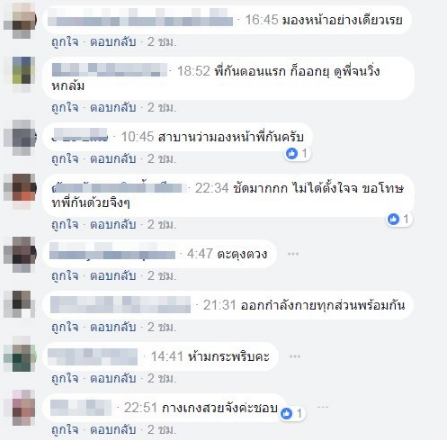This screenshot has height=440, width=447.
Task: Open the options dots beside the 4:47 comment
Action: coord(293,254)
